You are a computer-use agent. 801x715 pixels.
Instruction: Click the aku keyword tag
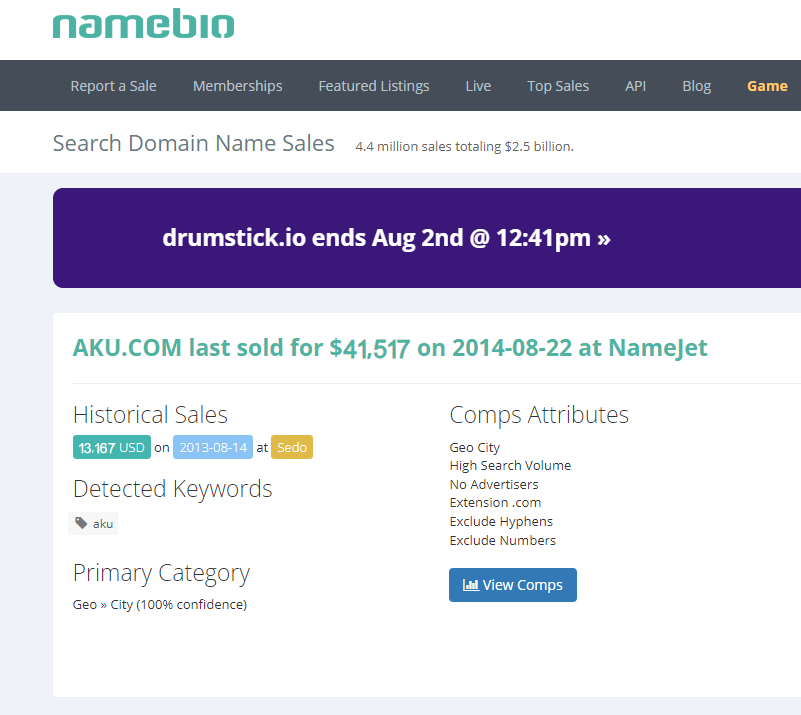93,523
